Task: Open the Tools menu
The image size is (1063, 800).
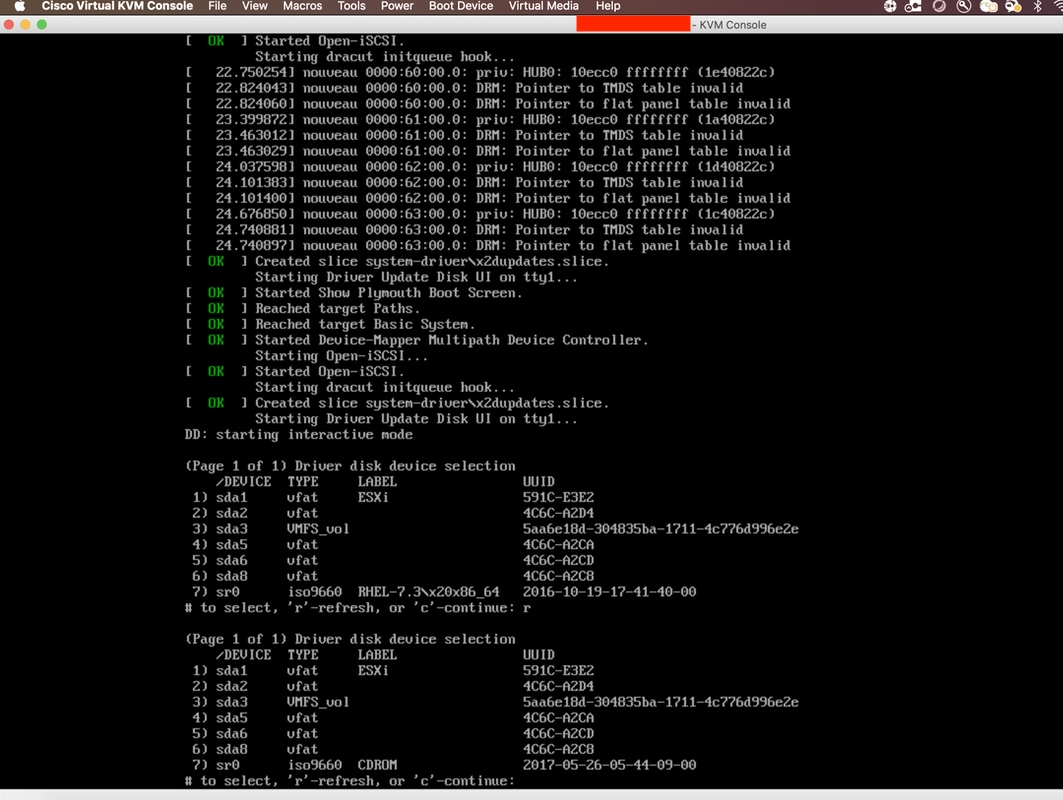Action: click(351, 6)
